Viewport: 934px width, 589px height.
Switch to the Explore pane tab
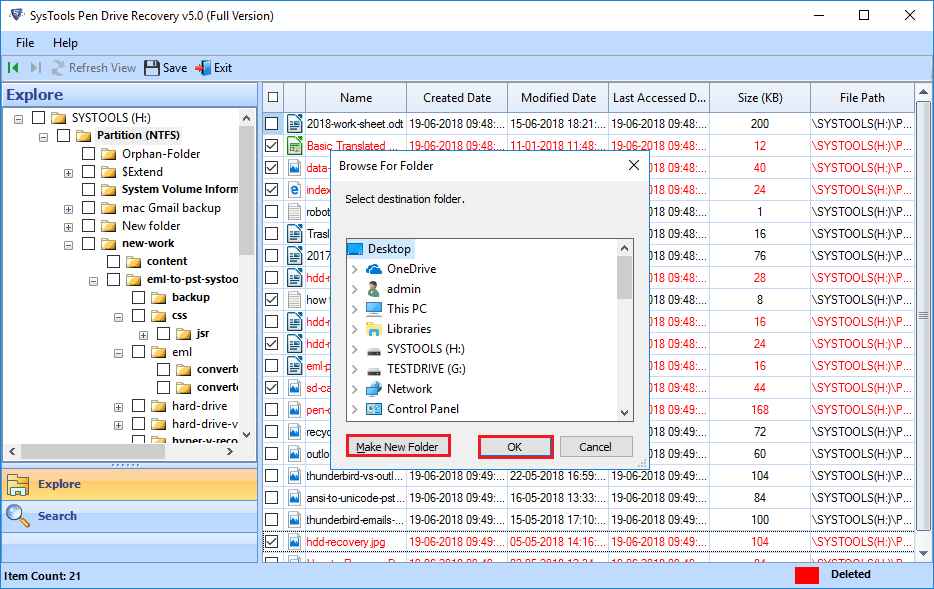[129, 484]
